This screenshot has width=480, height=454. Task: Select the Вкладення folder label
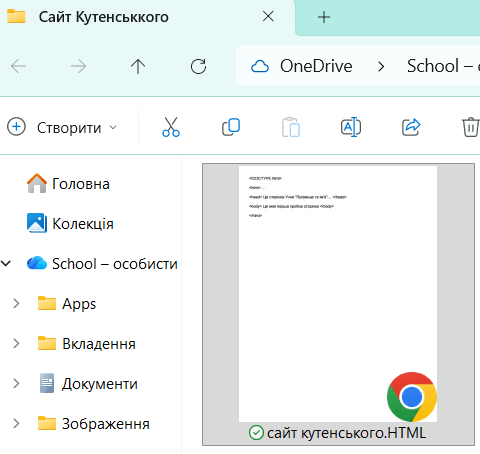(x=99, y=344)
